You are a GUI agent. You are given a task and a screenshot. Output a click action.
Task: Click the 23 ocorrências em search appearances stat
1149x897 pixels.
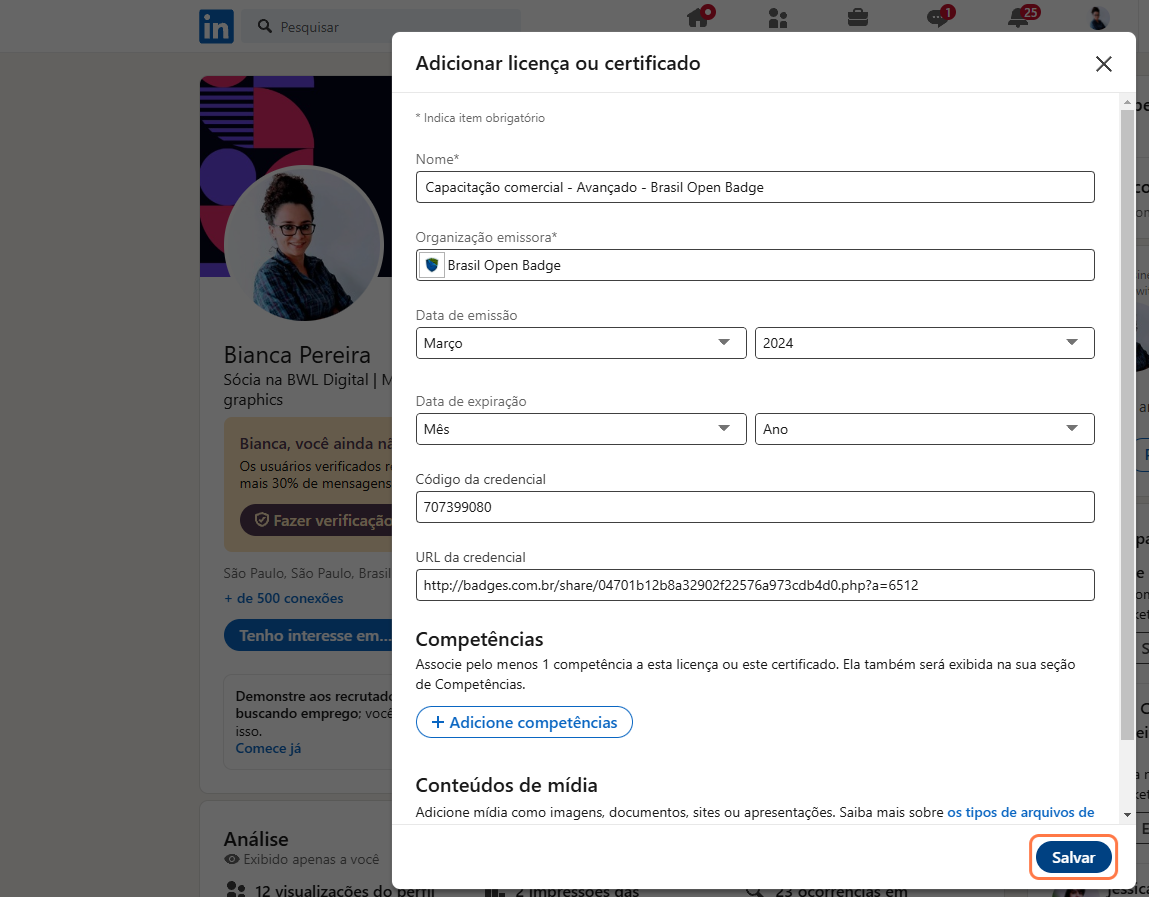point(826,890)
